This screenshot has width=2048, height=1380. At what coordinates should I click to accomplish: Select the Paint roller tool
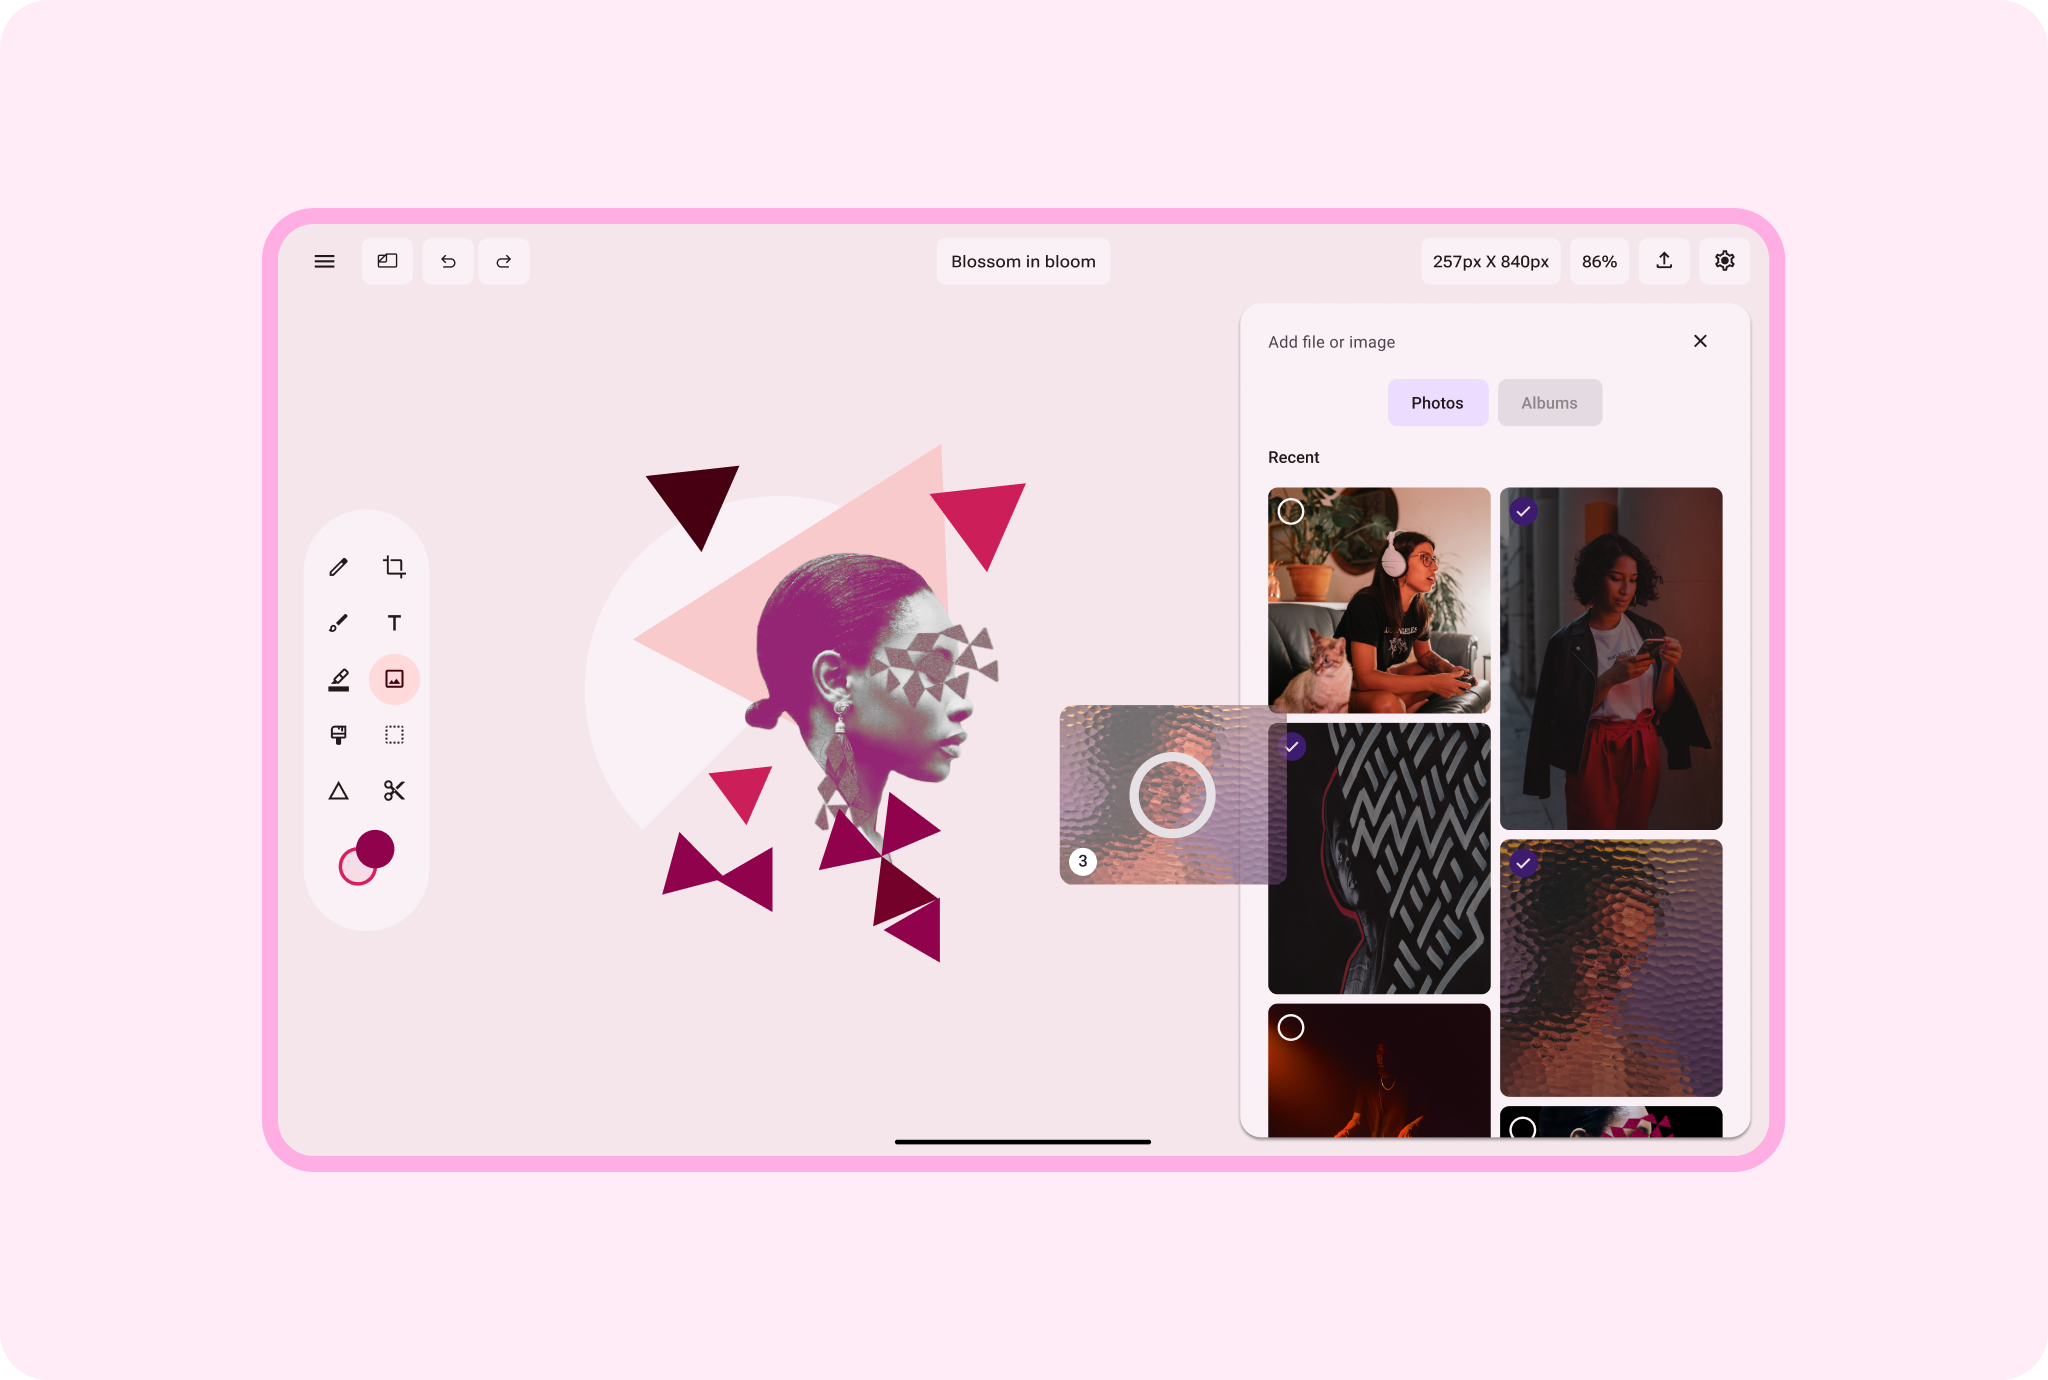point(338,735)
